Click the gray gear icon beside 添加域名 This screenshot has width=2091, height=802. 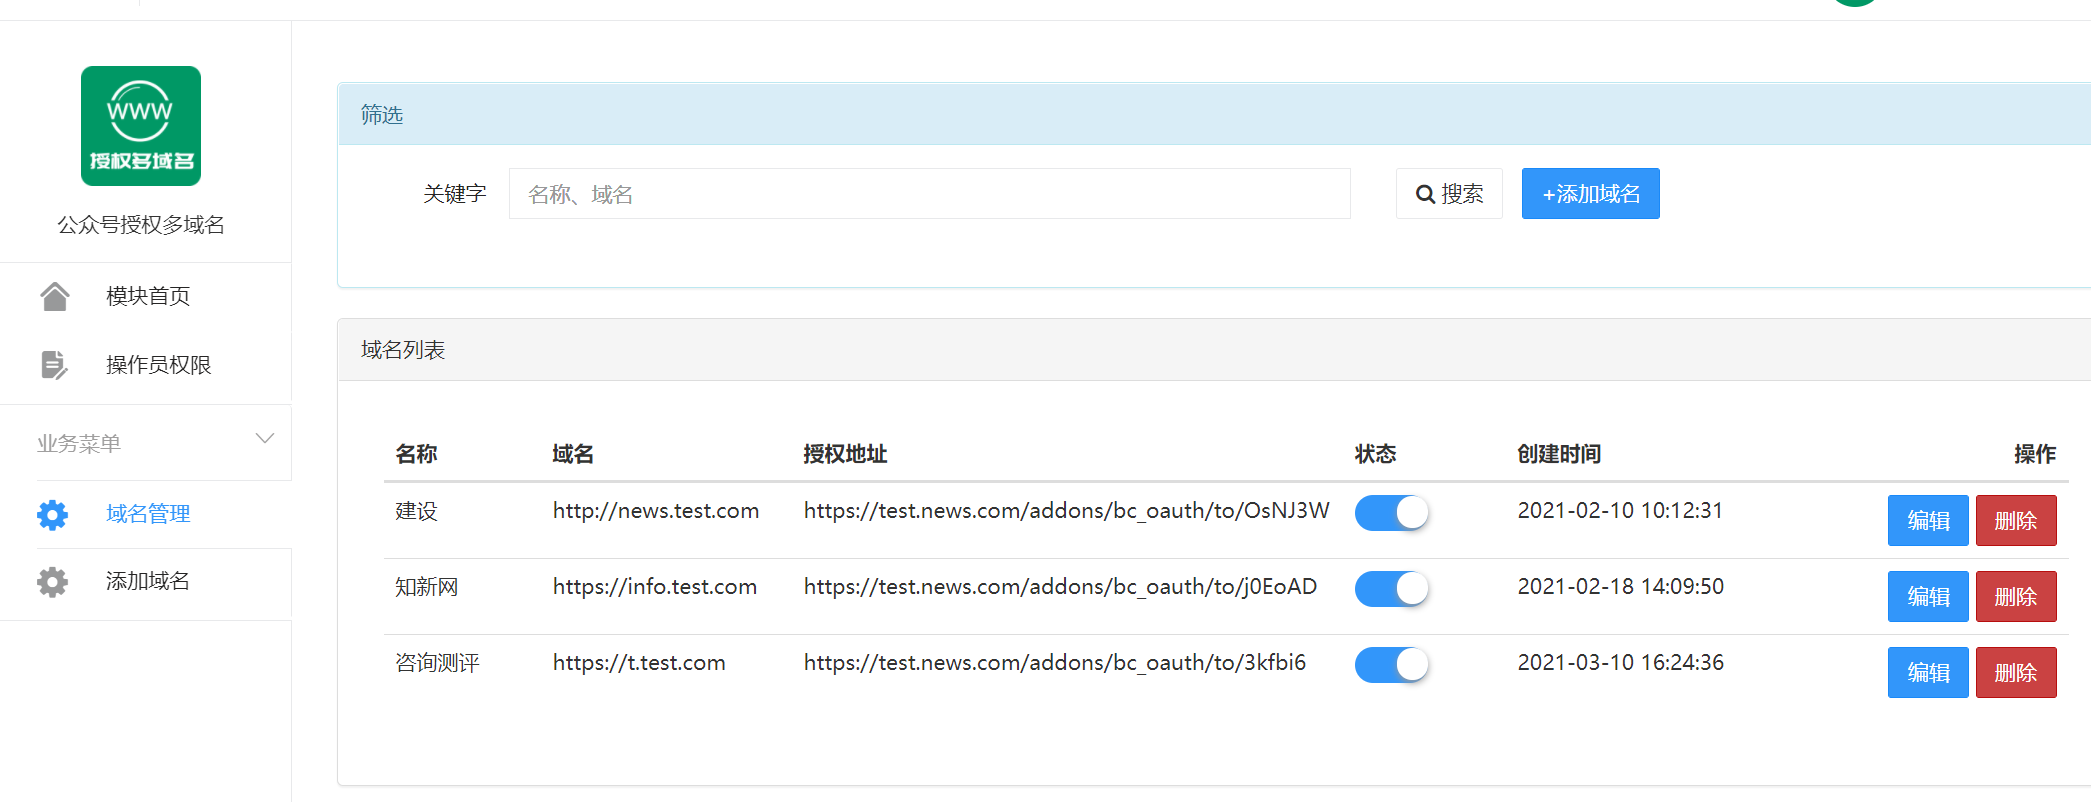[53, 582]
